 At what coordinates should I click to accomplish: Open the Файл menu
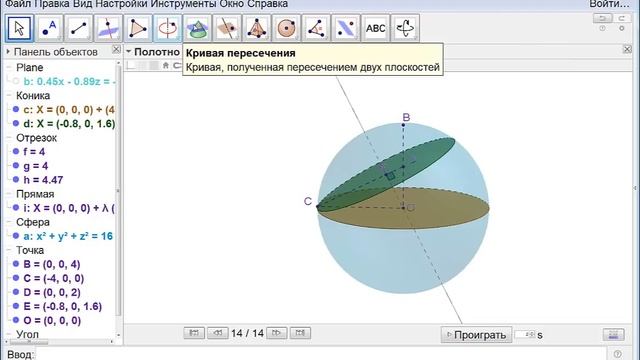pos(18,4)
